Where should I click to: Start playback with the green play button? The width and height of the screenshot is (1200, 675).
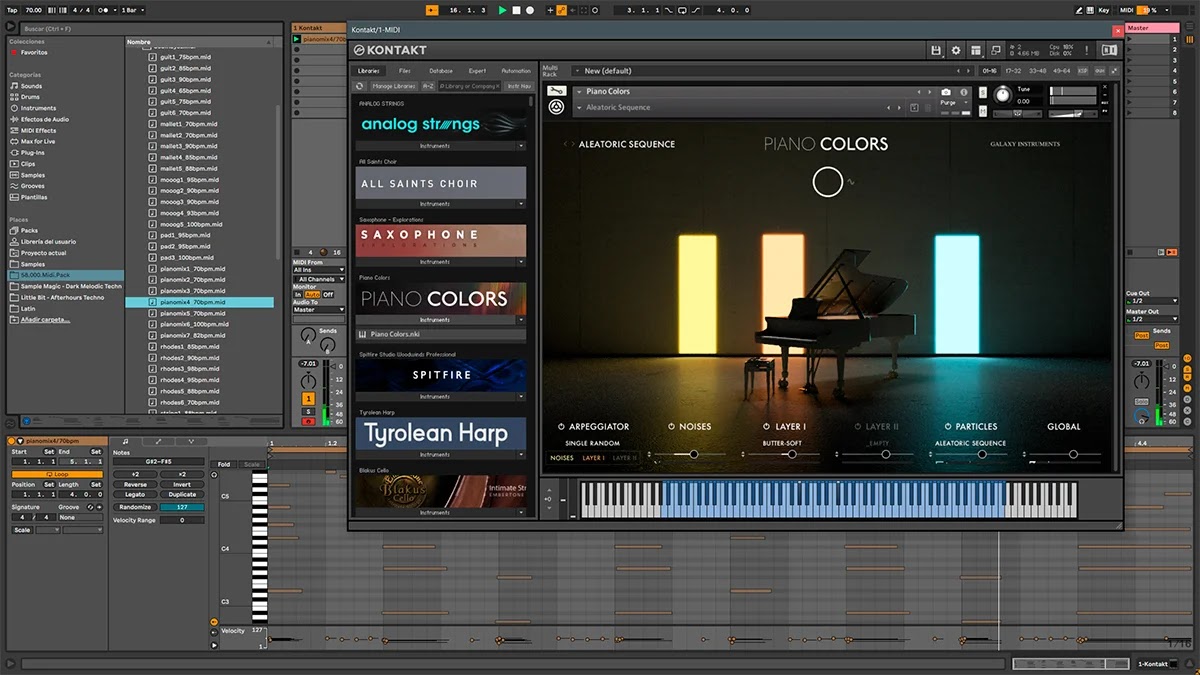(x=503, y=10)
